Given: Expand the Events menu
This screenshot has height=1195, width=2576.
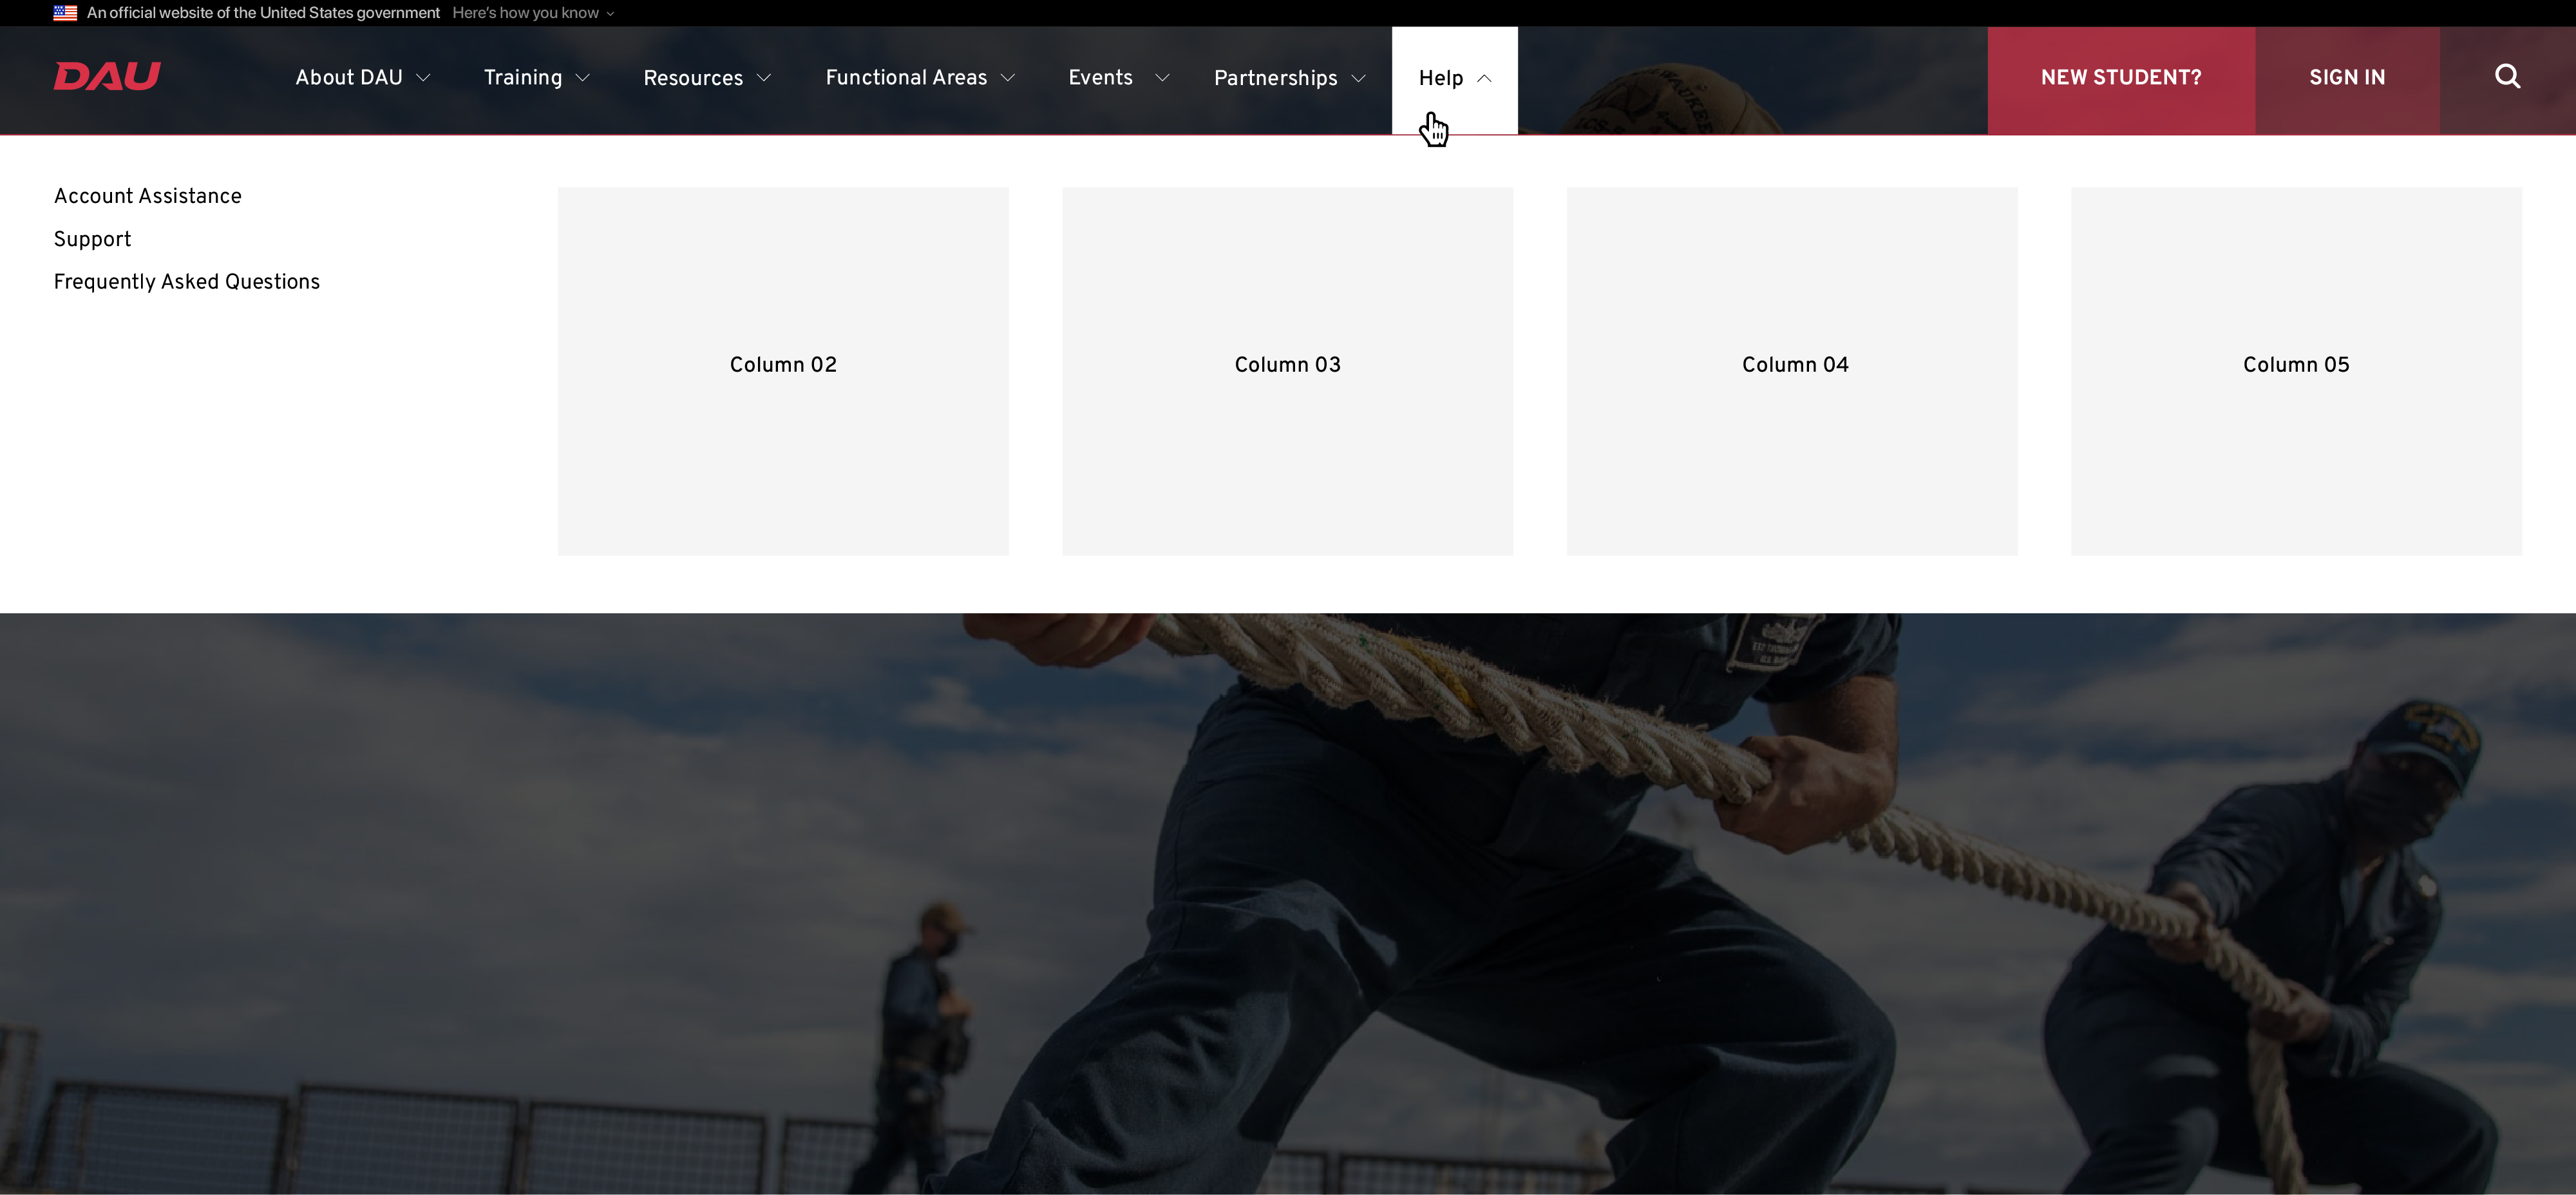Looking at the screenshot, I should tap(1118, 78).
